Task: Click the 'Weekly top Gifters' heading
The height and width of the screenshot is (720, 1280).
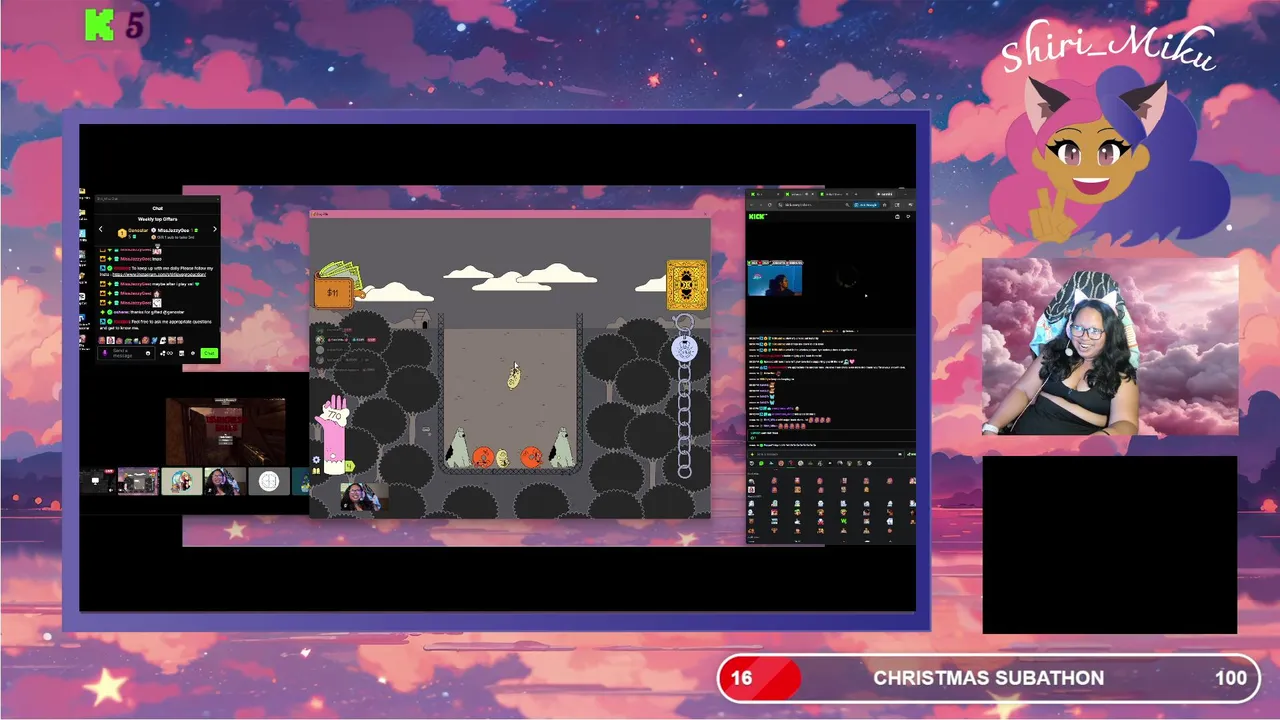Action: 158,219
